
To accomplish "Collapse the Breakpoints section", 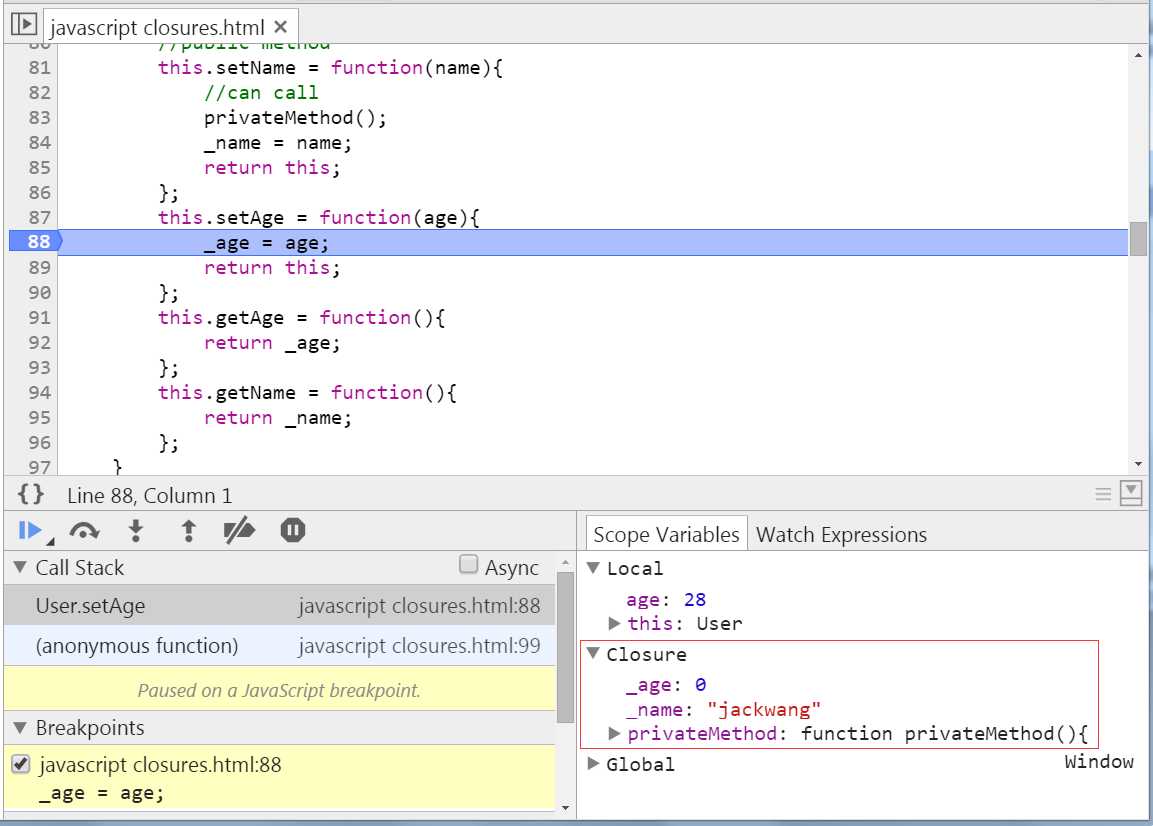I will [21, 728].
